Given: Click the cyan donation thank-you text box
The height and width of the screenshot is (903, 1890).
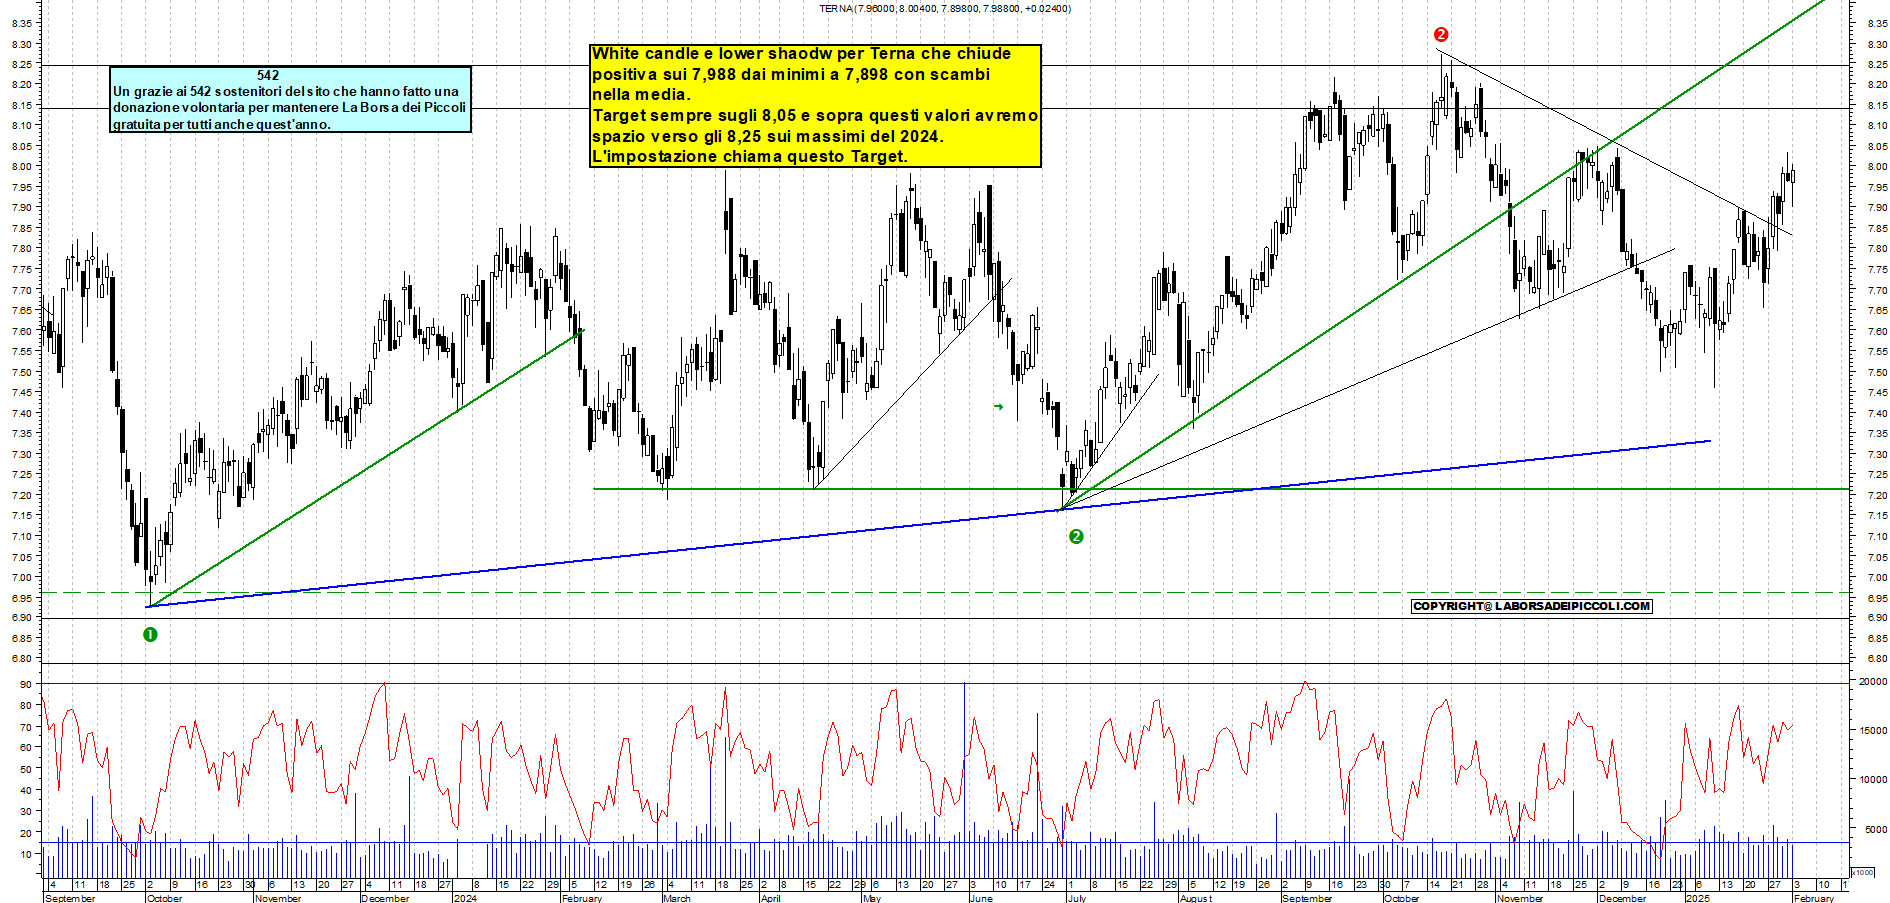Looking at the screenshot, I should coord(290,99).
